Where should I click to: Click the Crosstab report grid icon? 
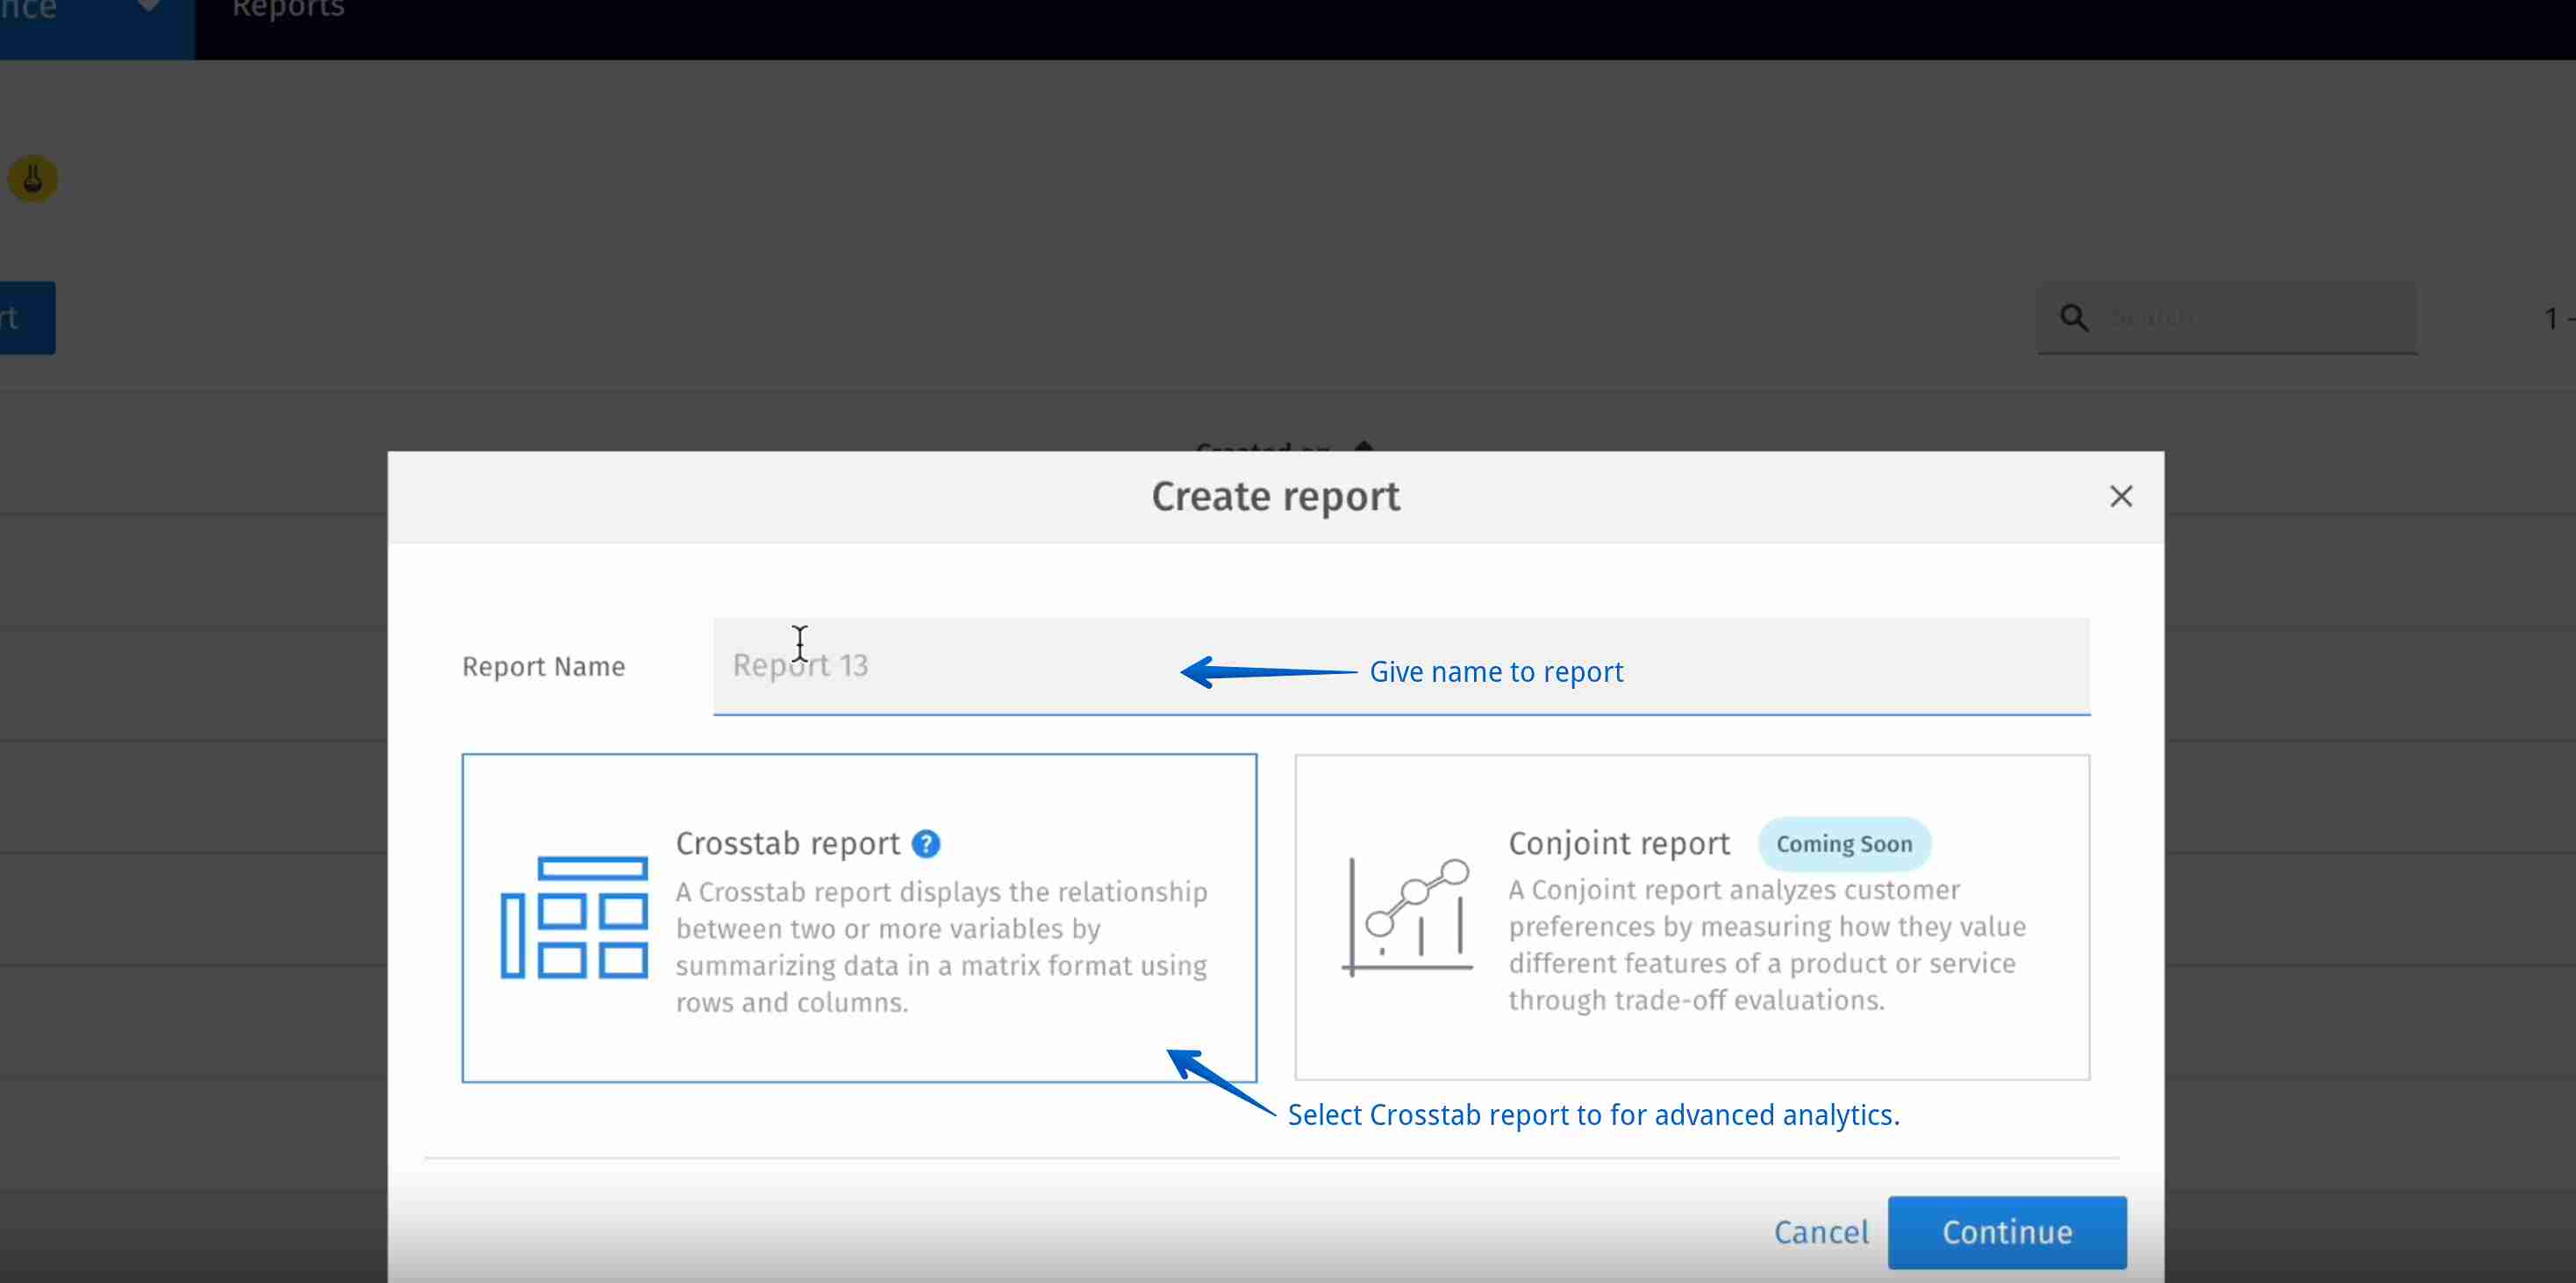pyautogui.click(x=573, y=920)
